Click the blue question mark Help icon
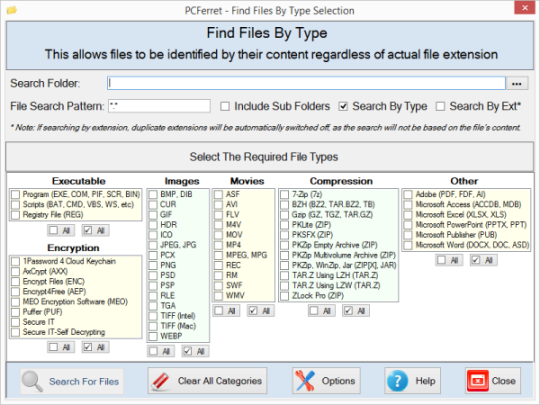The image size is (540, 405). pyautogui.click(x=397, y=381)
